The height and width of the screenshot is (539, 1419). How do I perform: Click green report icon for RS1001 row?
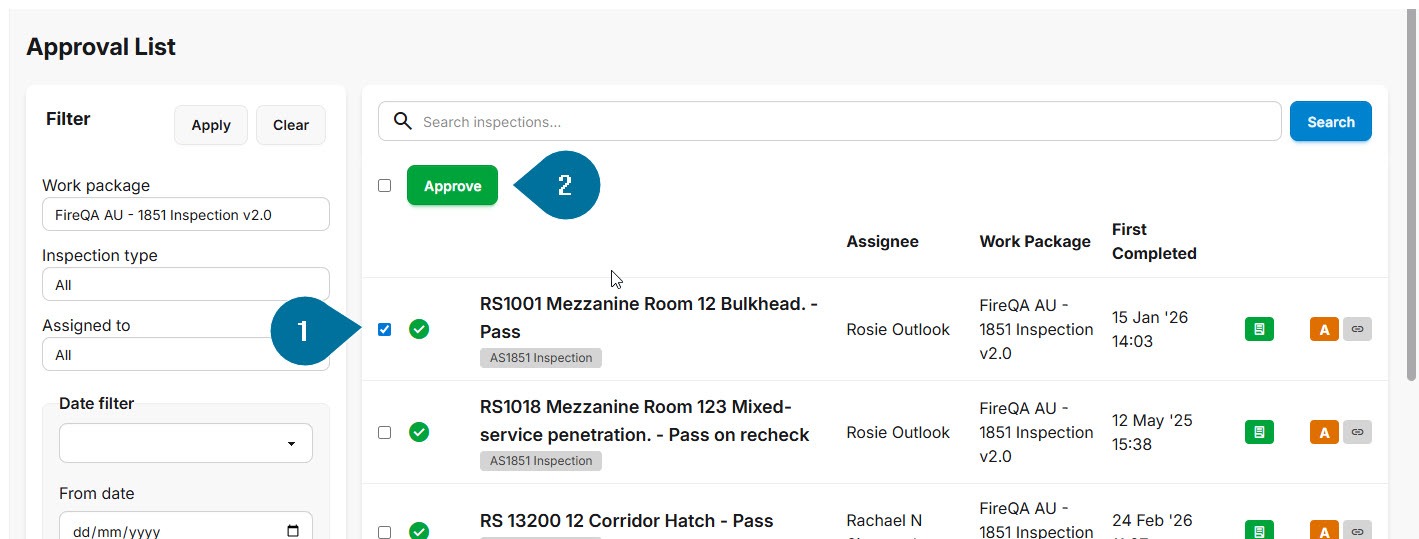[x=1259, y=329]
